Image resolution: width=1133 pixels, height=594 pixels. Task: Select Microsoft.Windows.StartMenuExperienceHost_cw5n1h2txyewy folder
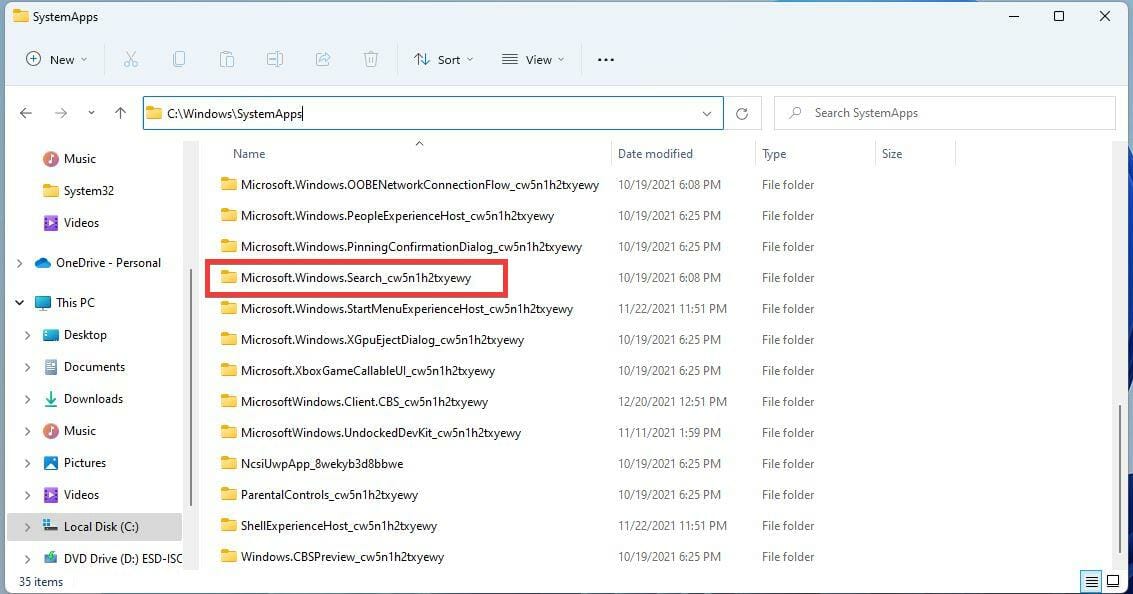point(407,309)
